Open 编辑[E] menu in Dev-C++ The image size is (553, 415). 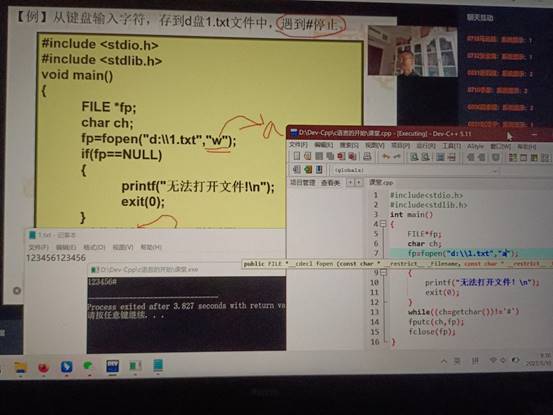point(323,145)
